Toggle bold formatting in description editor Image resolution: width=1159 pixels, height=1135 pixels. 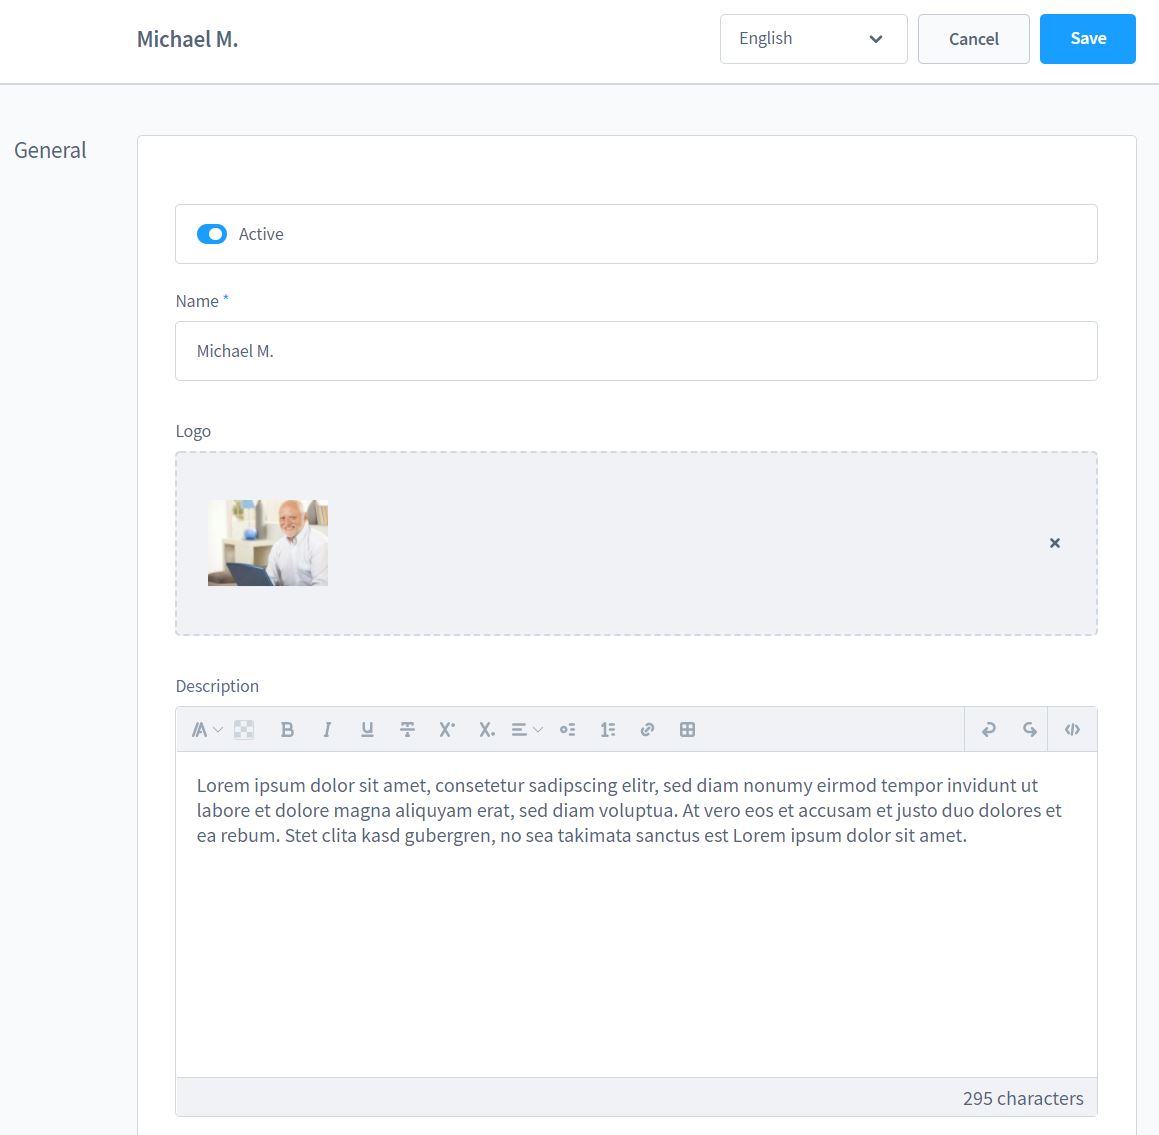coord(287,730)
